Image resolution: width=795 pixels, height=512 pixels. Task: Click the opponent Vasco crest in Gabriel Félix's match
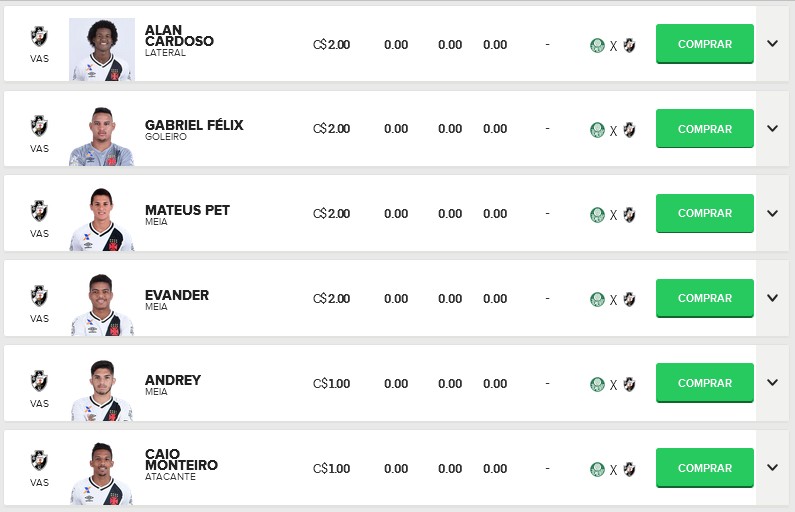629,129
